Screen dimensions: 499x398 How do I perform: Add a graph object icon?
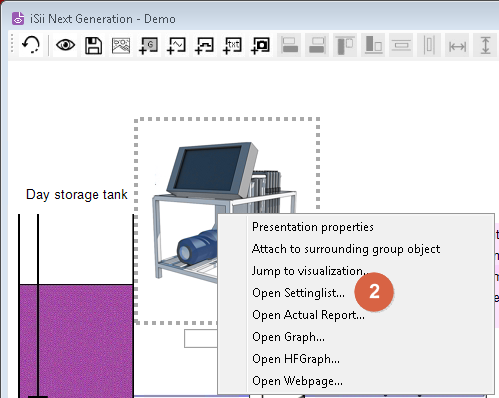coord(176,46)
